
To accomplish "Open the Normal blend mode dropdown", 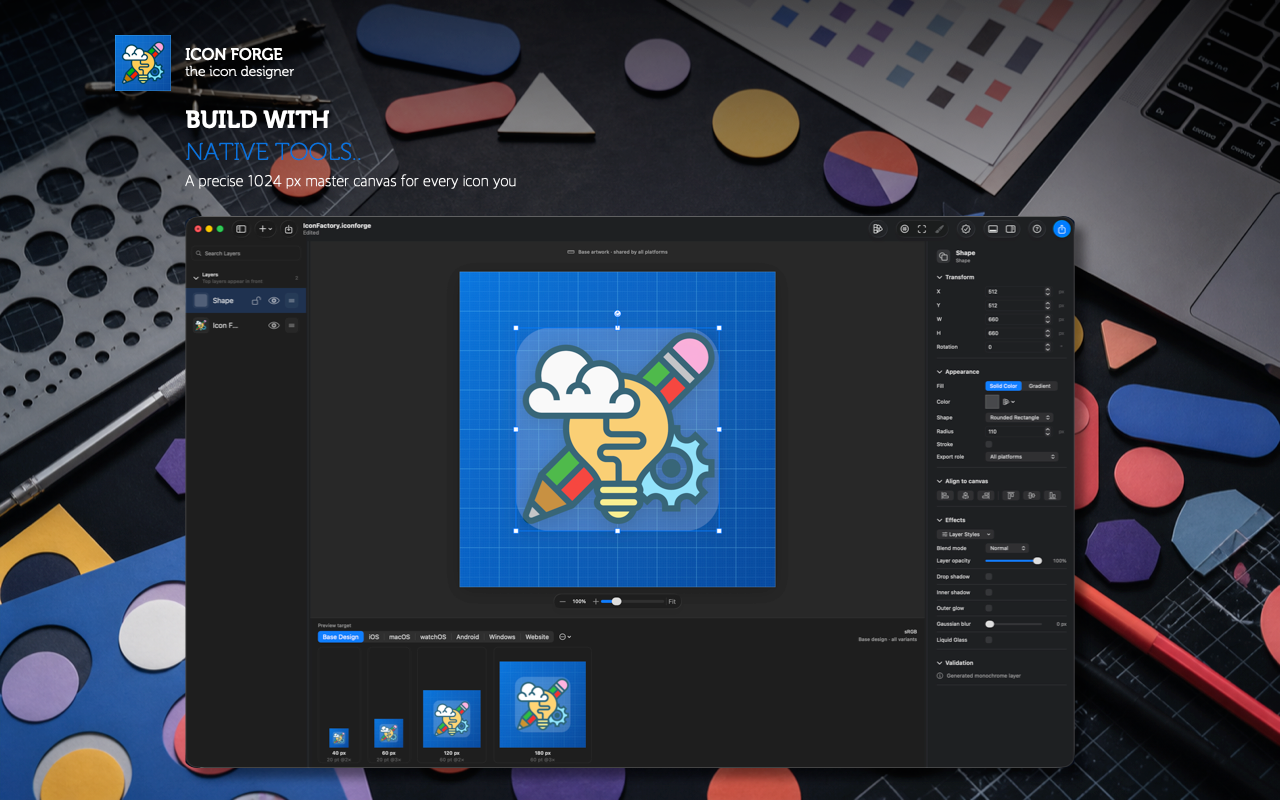I will tap(1007, 548).
